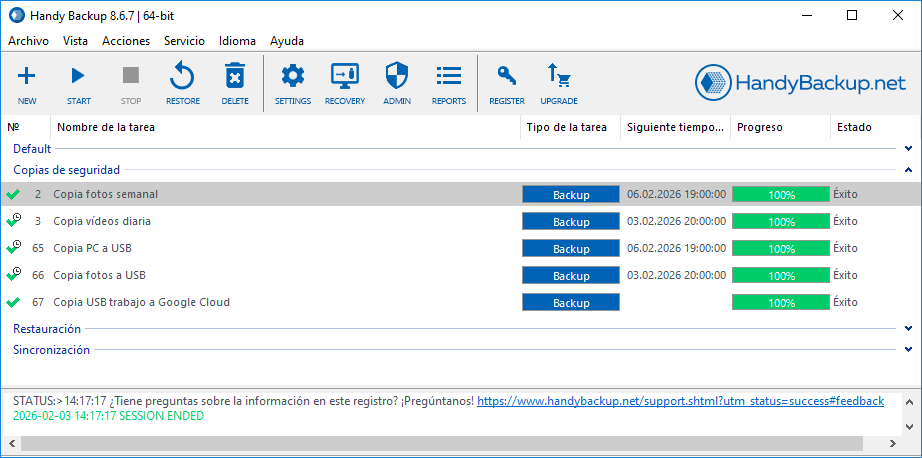Open SETTINGS gear icon
Screen dimensions: 922x458
293,77
